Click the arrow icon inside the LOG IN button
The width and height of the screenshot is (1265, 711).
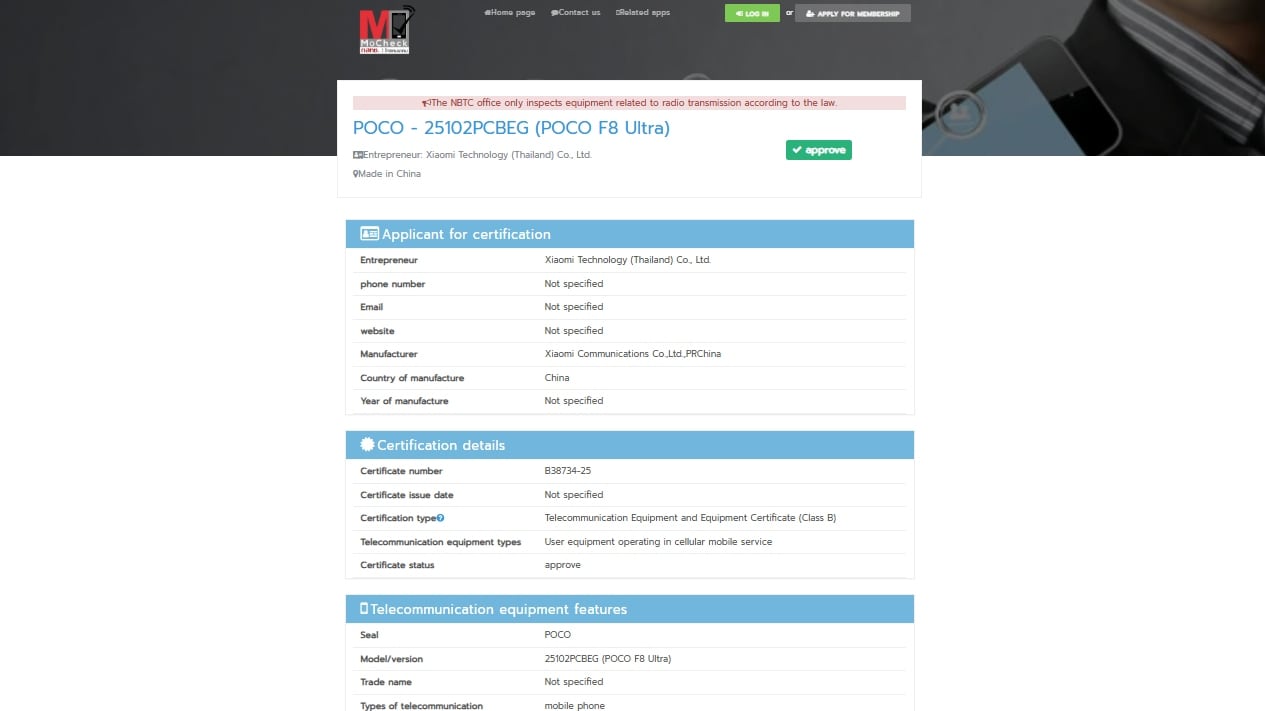pyautogui.click(x=739, y=13)
